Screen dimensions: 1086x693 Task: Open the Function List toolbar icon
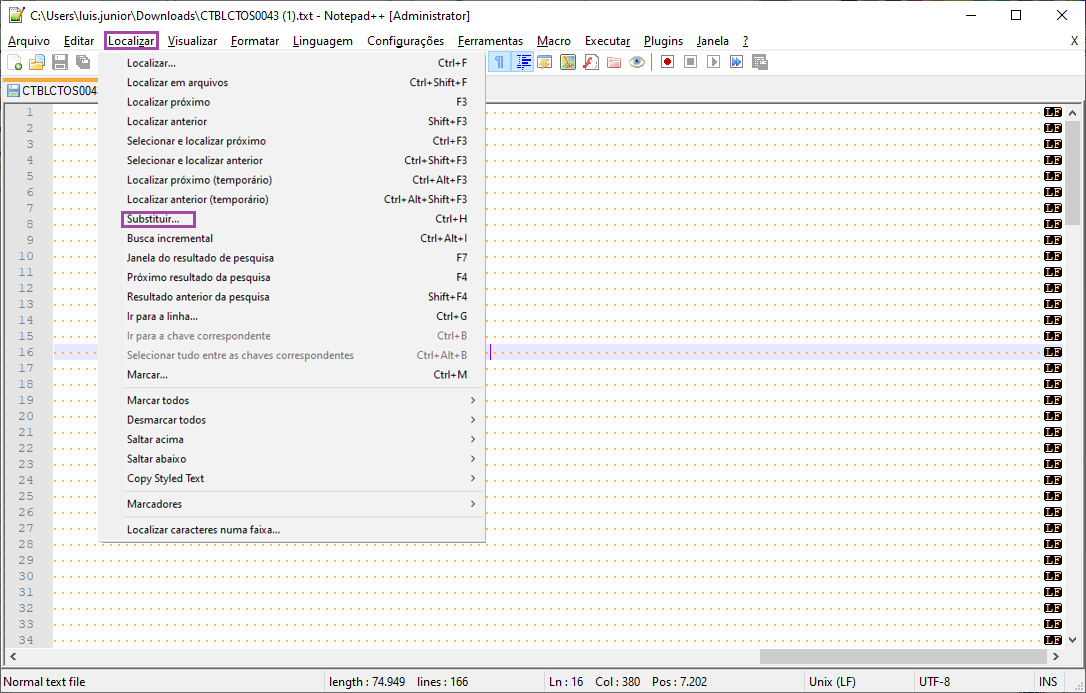[591, 62]
